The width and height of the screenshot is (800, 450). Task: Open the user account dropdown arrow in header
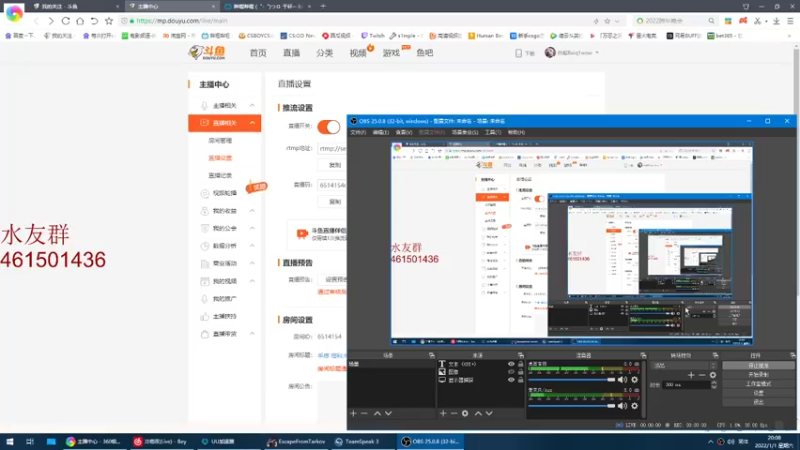[x=597, y=53]
